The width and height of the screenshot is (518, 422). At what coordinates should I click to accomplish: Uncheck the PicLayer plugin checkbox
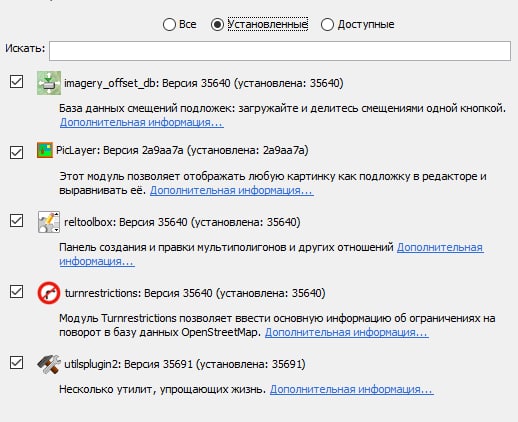16,153
